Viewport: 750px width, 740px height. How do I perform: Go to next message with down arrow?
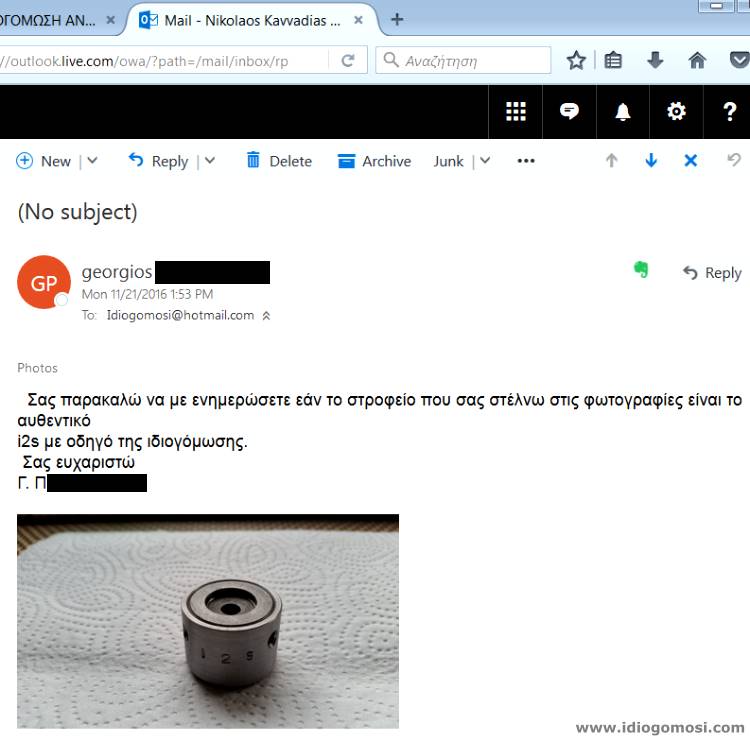[x=651, y=160]
